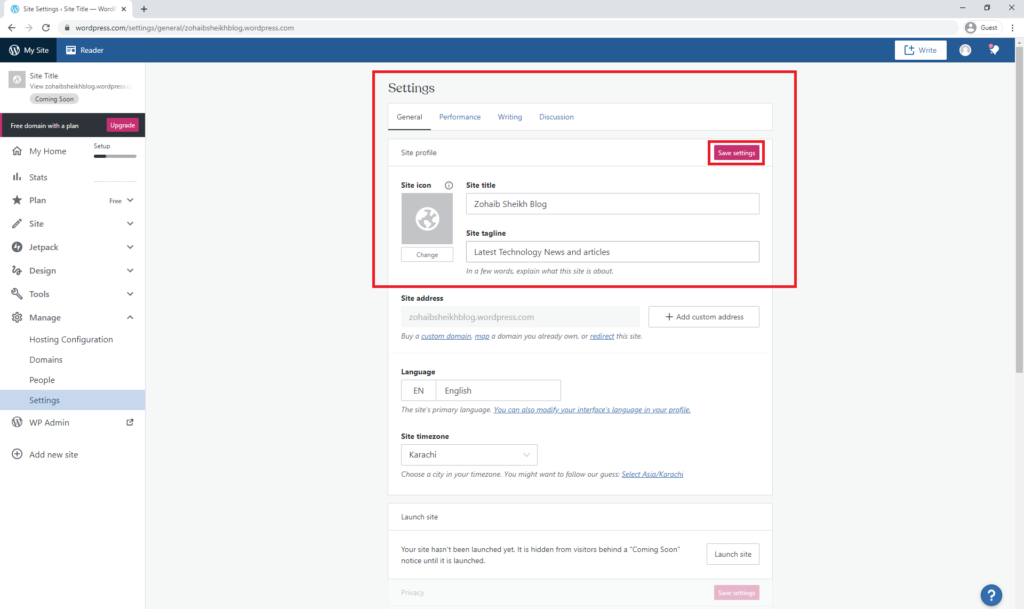This screenshot has width=1024, height=609.
Task: Click the Plan star icon
Action: pos(17,200)
